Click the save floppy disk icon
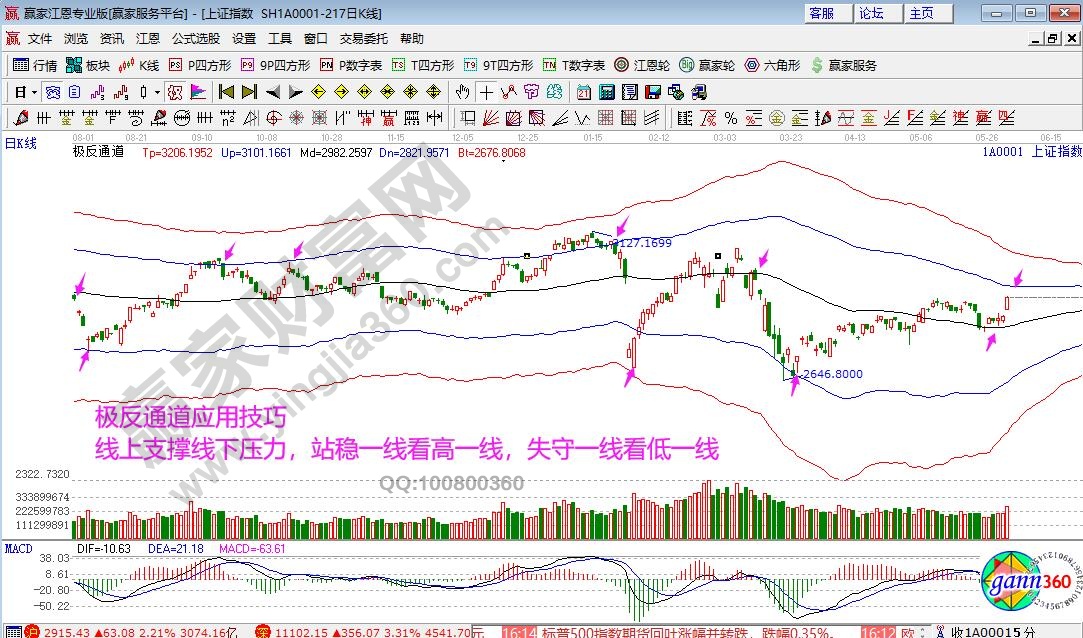 click(x=653, y=92)
